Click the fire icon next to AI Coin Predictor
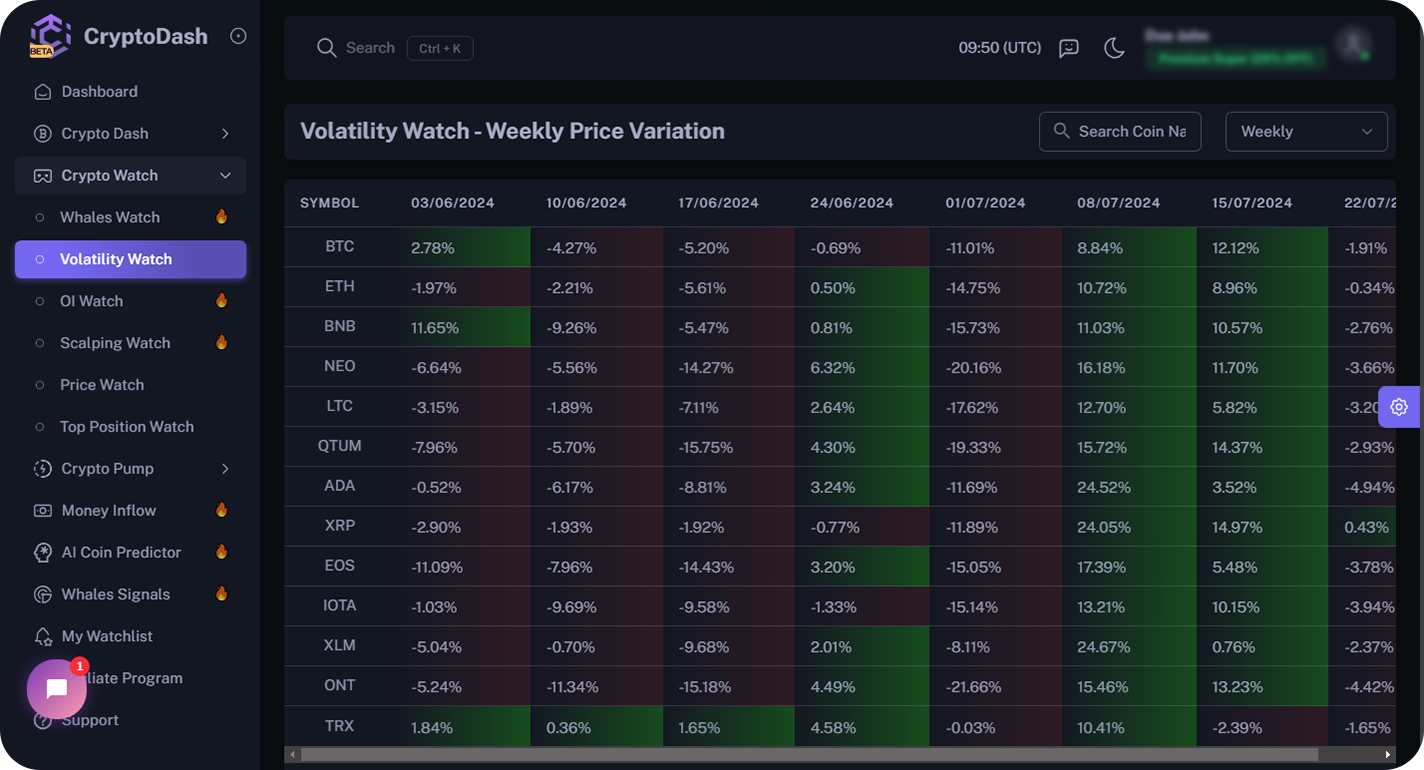 [222, 552]
